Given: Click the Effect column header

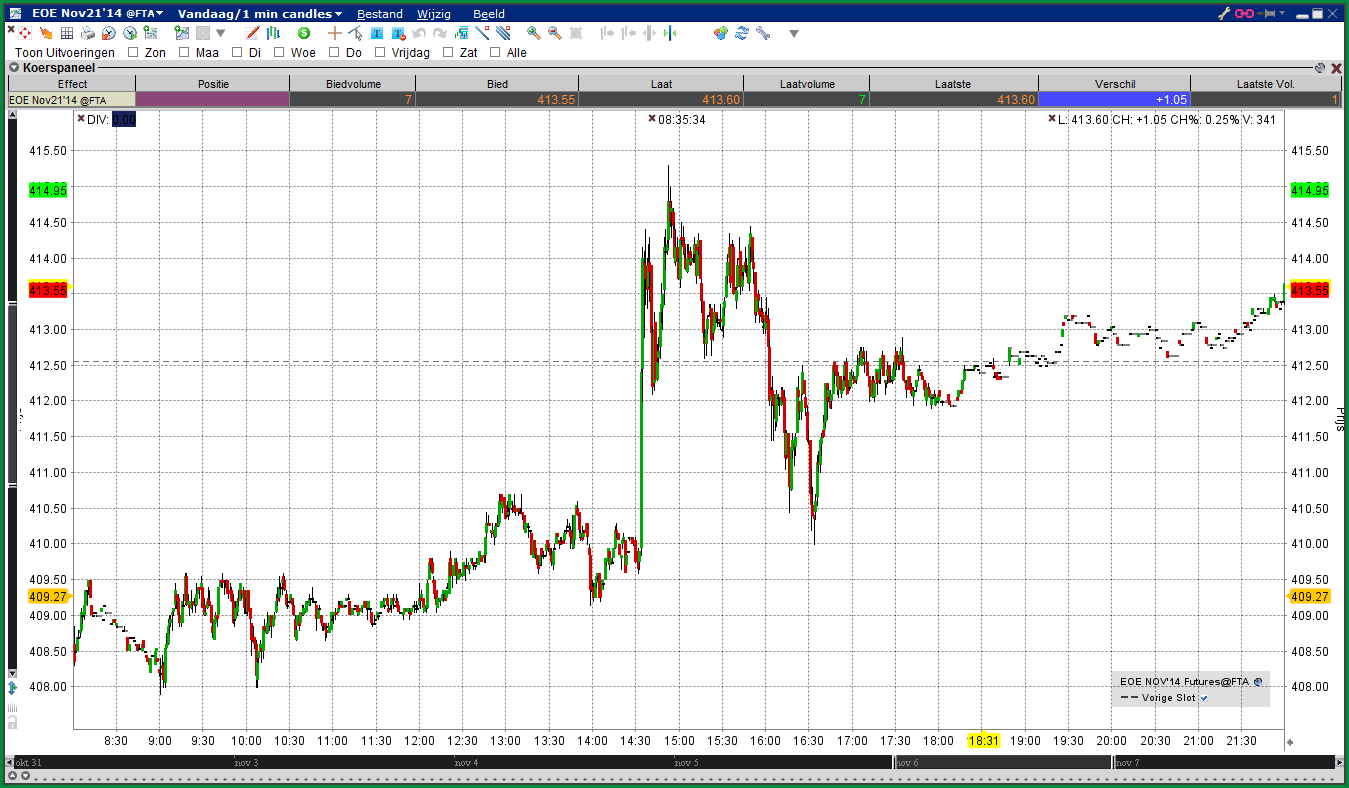Looking at the screenshot, I should pos(72,84).
